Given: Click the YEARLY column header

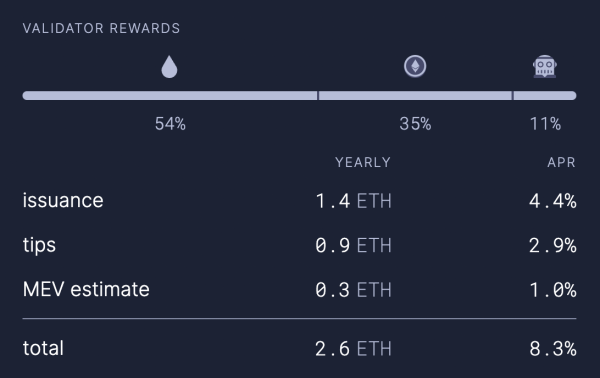Looking at the screenshot, I should pyautogui.click(x=363, y=163).
